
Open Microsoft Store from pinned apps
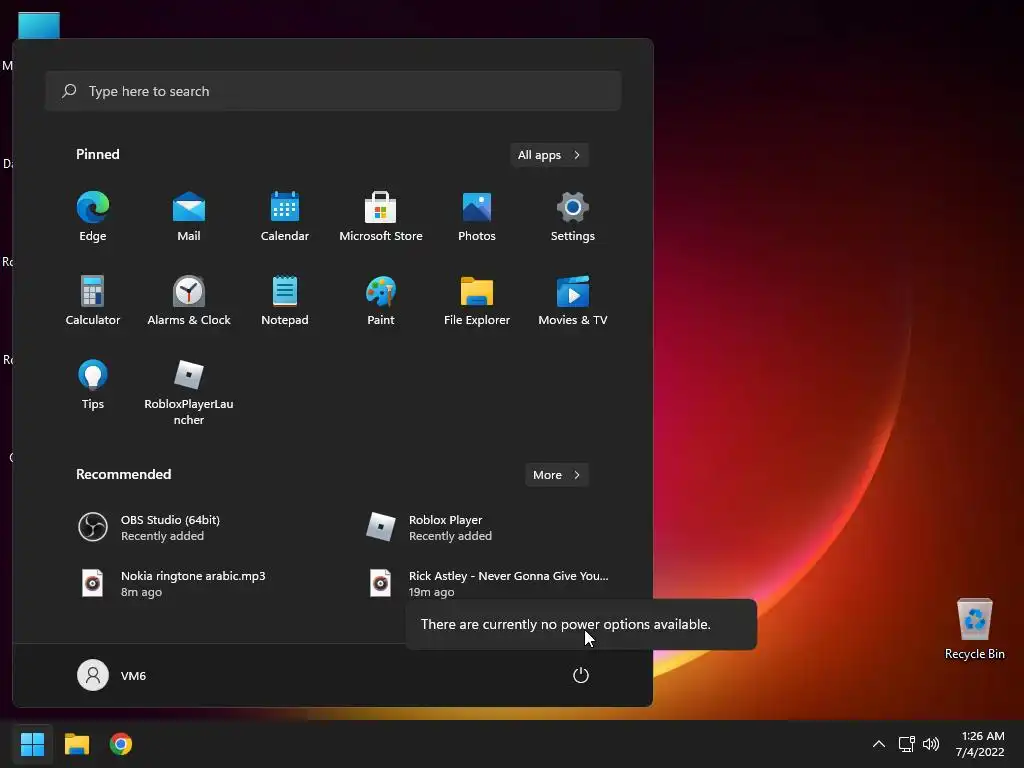click(381, 217)
